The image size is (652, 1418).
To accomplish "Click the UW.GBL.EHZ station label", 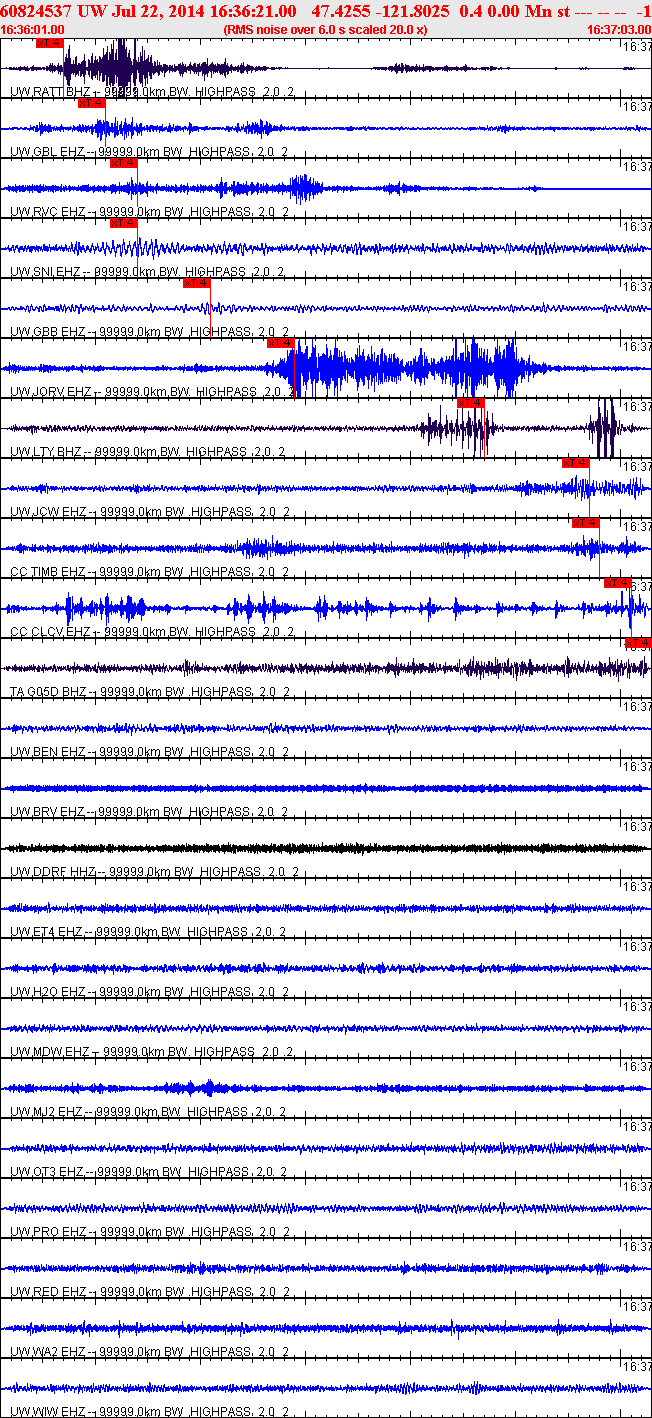I will point(150,152).
